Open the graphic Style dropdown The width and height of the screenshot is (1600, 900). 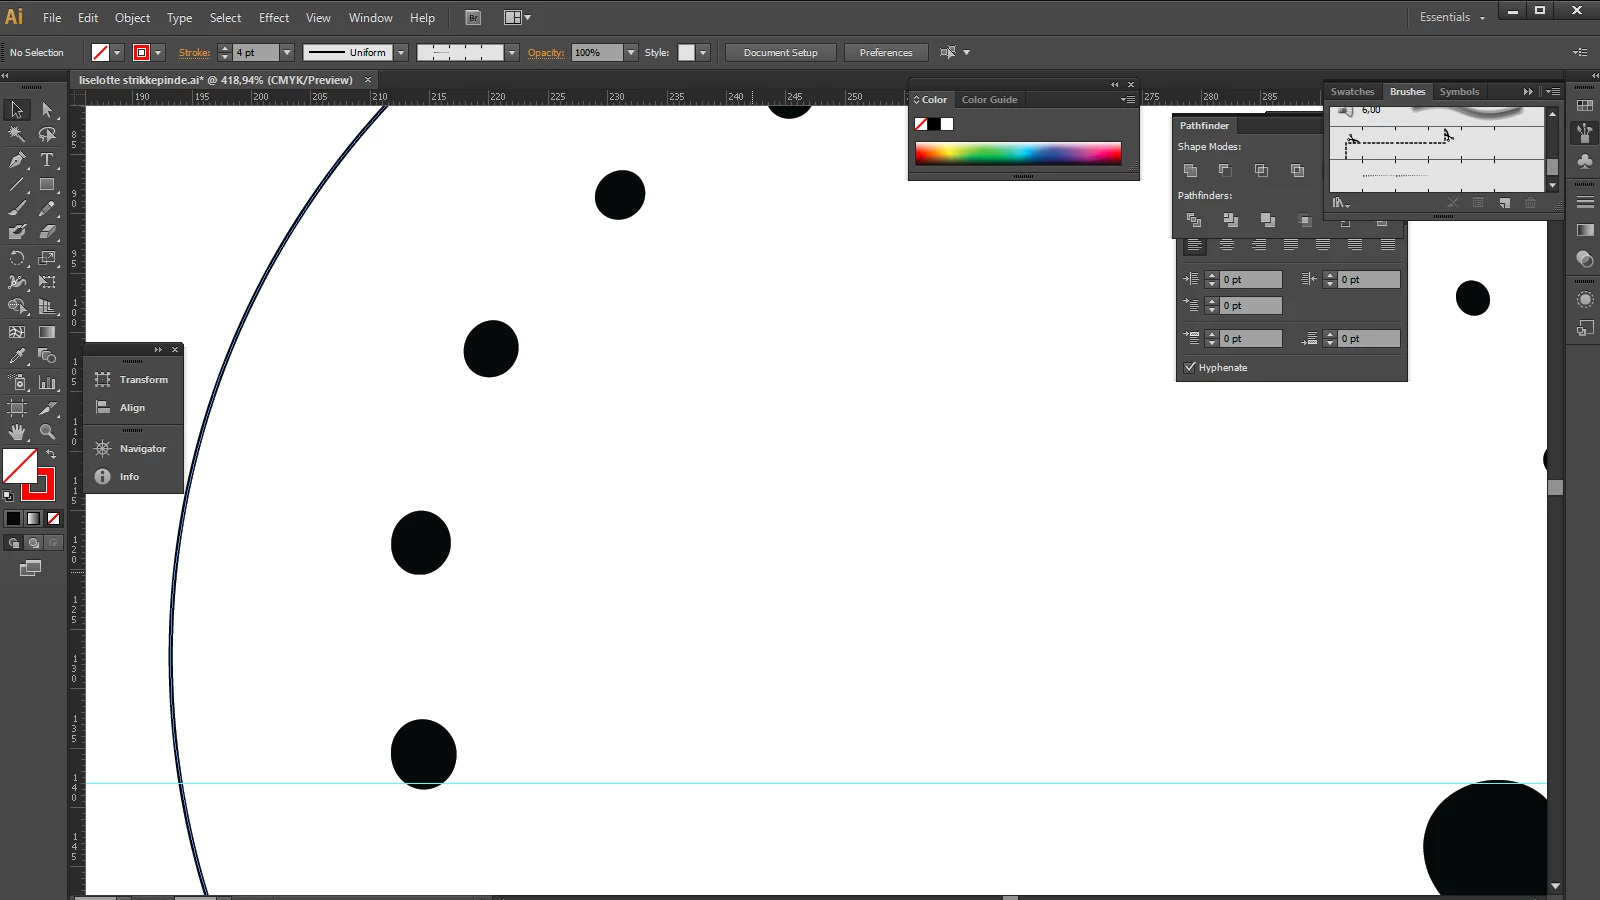[x=703, y=52]
